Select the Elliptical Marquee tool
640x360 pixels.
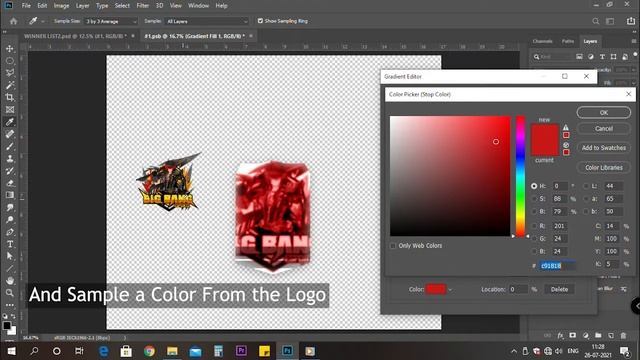10,61
